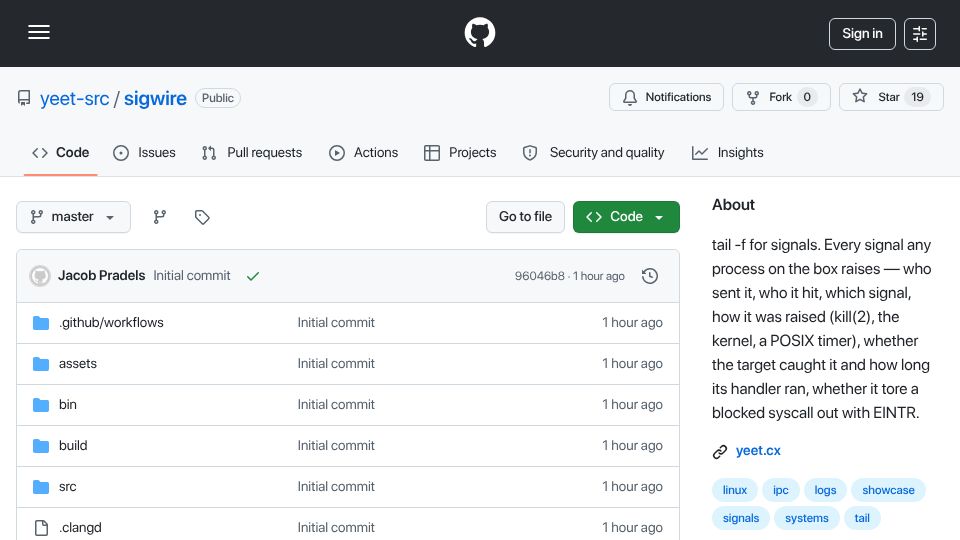This screenshot has height=540, width=960.
Task: Open the .clangd file
Action: [80, 528]
